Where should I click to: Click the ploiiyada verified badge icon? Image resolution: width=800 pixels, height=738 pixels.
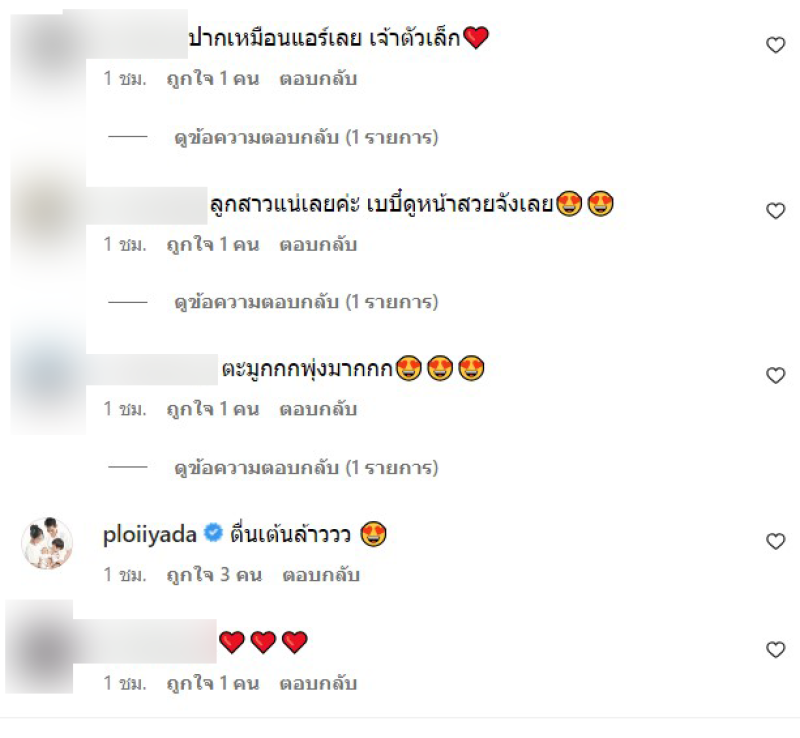tap(213, 533)
